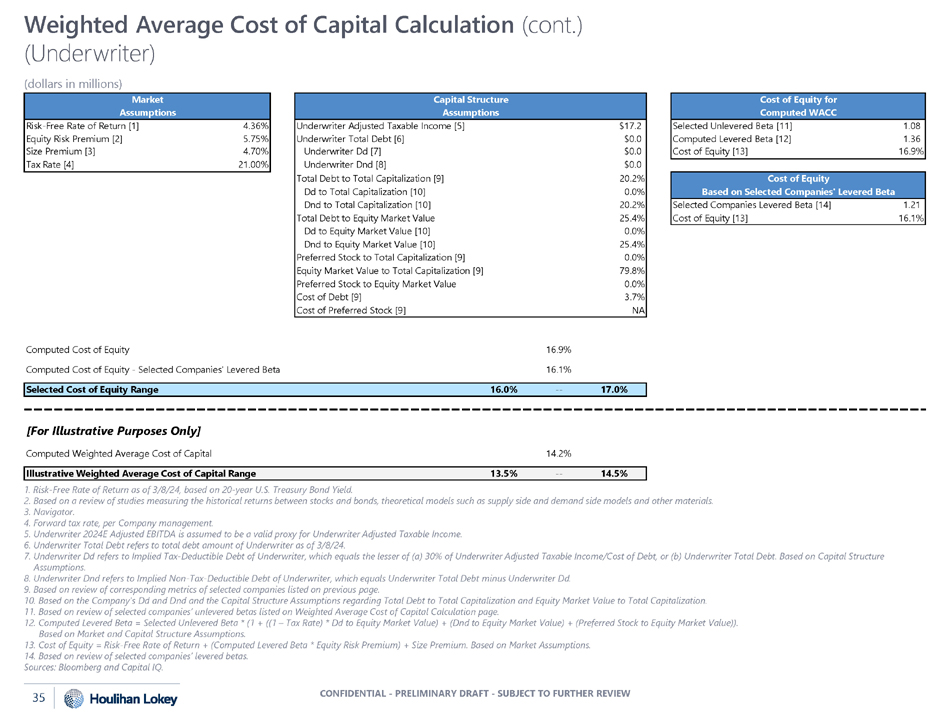Click the Selected Cost of Equity Range row label
Screen dimensions: 950x713
pos(91,389)
